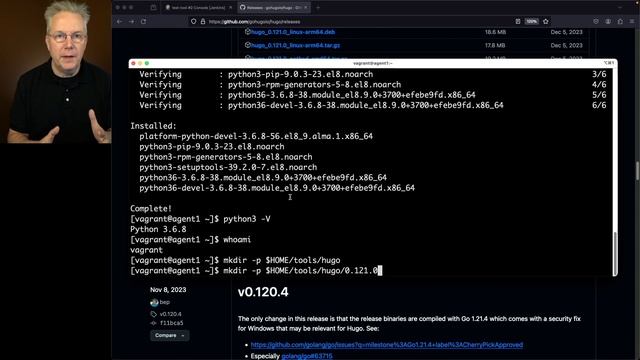The height and width of the screenshot is (360, 640).
Task: Click the 'whoami' command line in terminal
Action: (x=191, y=240)
